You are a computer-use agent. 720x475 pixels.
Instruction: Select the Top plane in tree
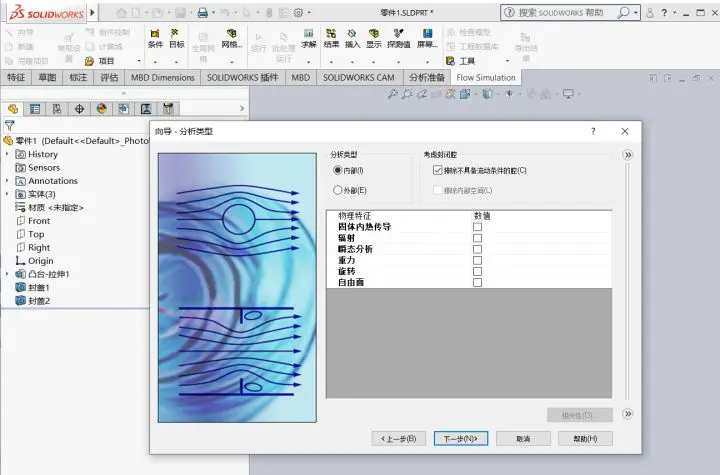coord(30,234)
